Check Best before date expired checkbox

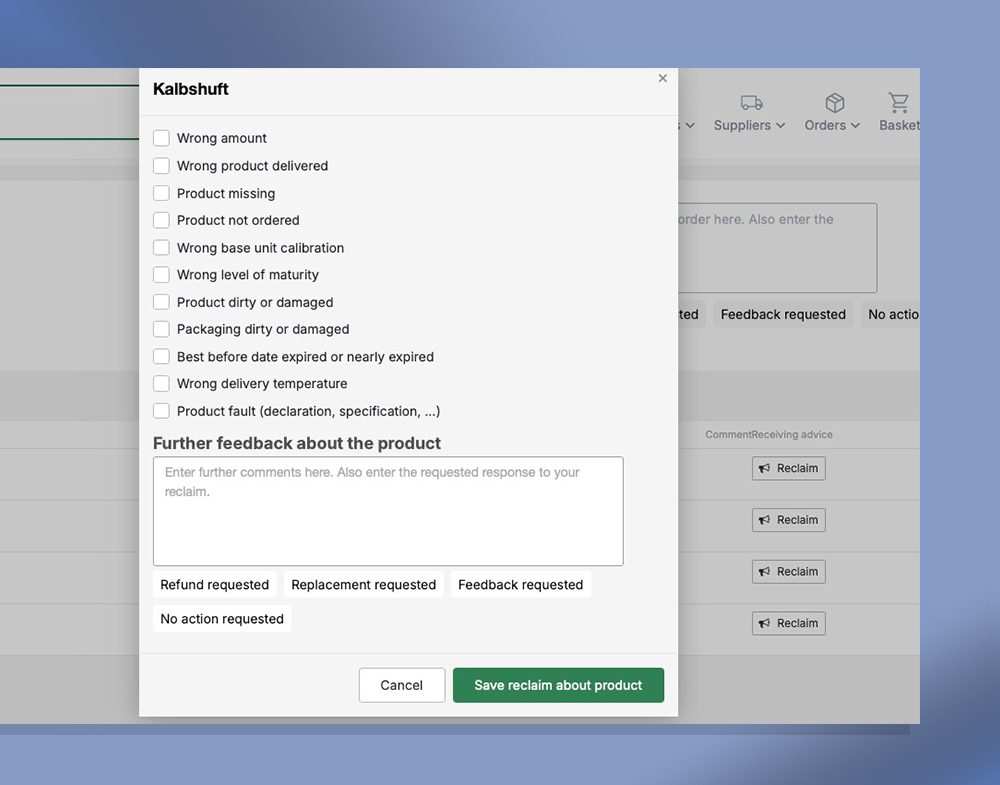point(161,356)
